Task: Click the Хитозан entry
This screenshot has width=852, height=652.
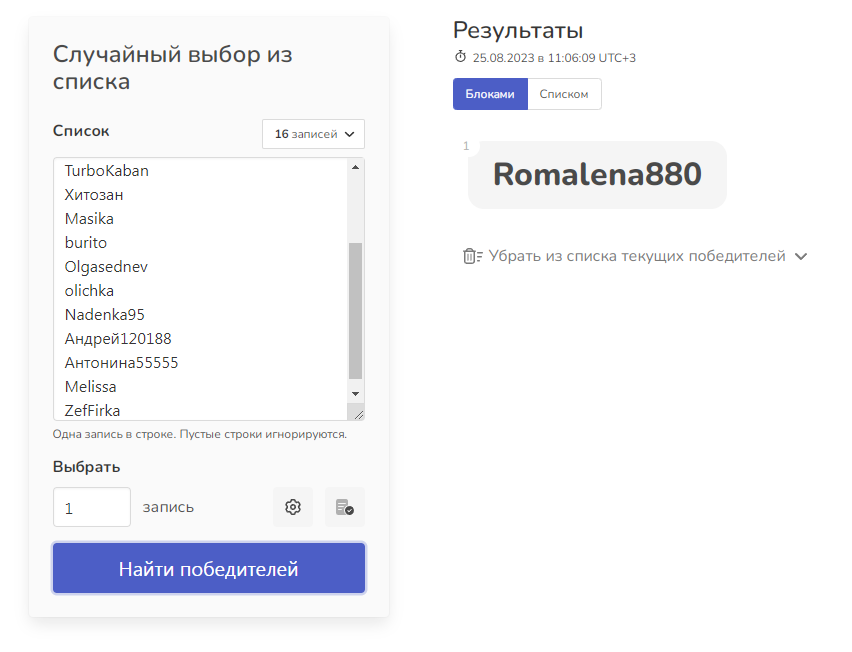Action: tap(94, 195)
